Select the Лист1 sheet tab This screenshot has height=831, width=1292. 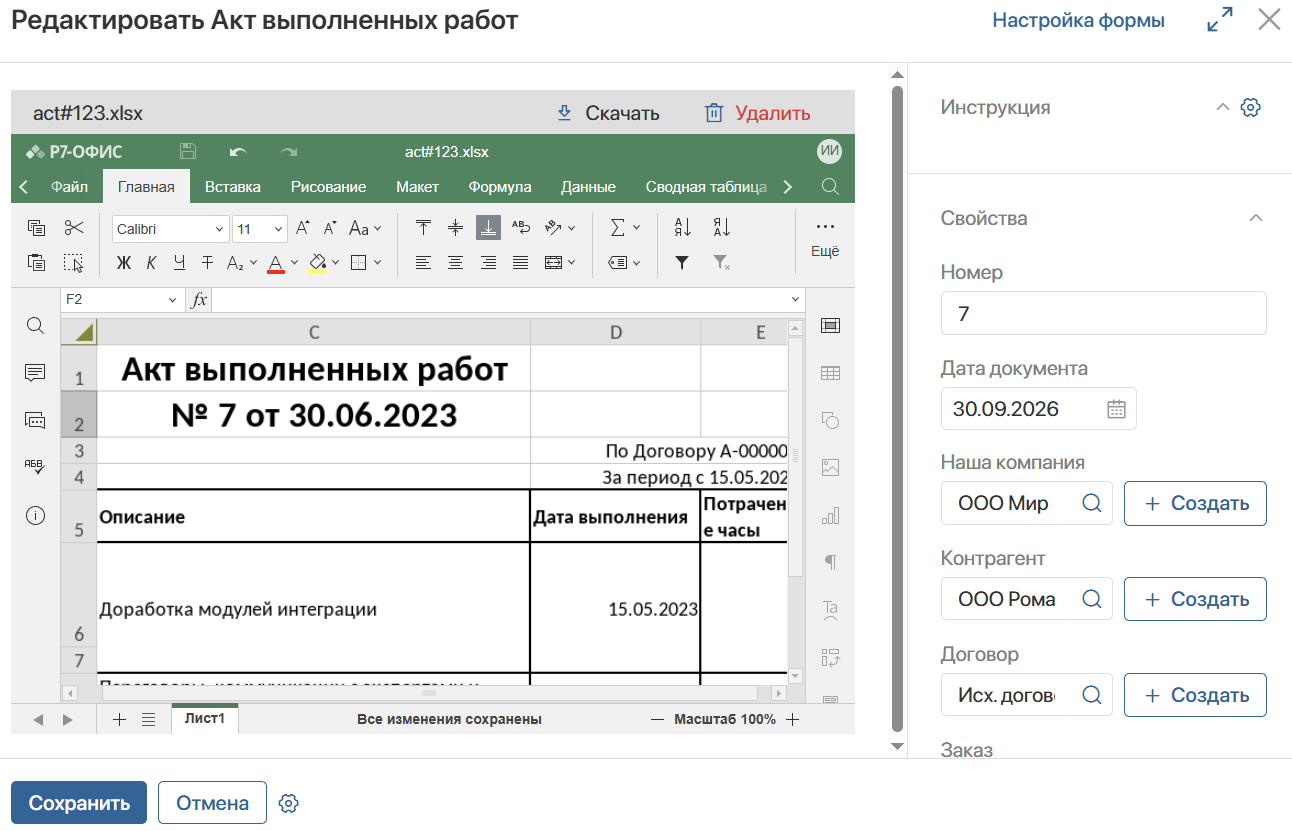[205, 719]
